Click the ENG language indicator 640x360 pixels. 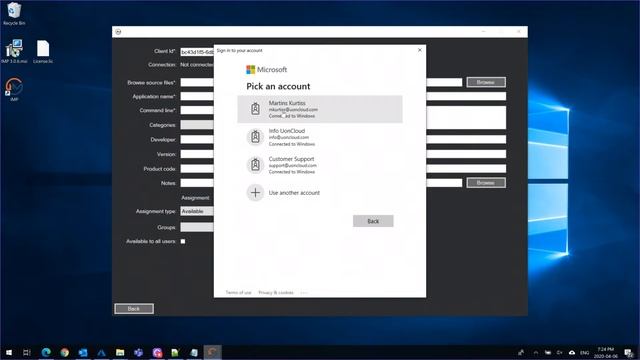(x=585, y=352)
